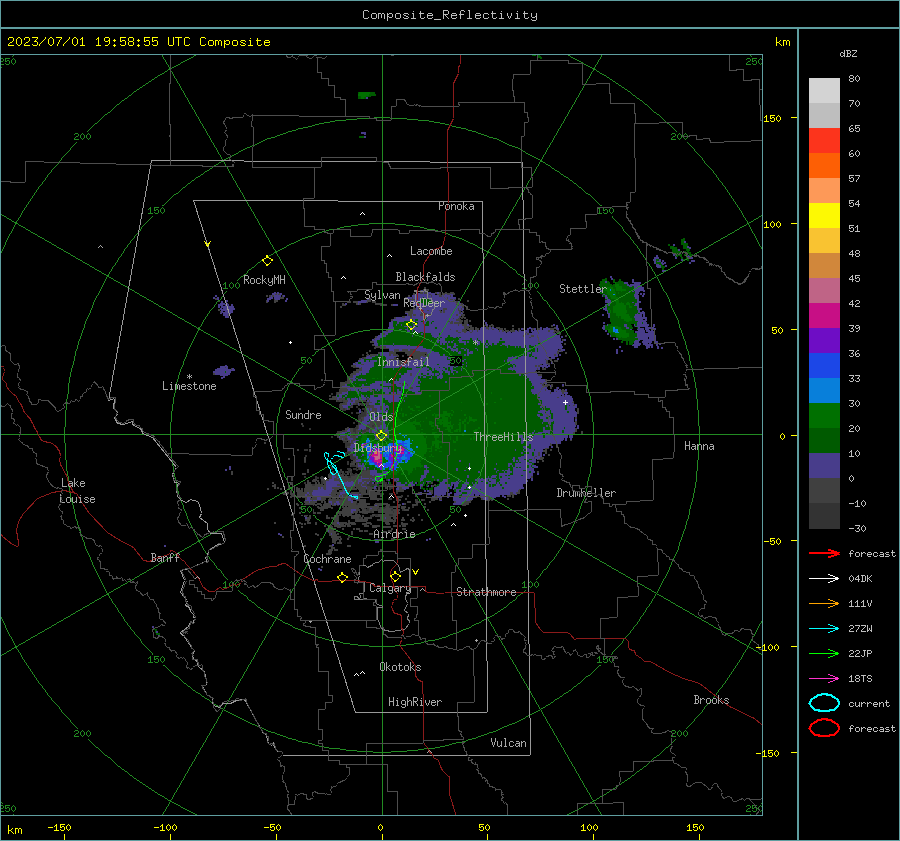Screen dimensions: 900x841
Task: Click the 80 value atop the dBZ scale
Action: pos(854,79)
